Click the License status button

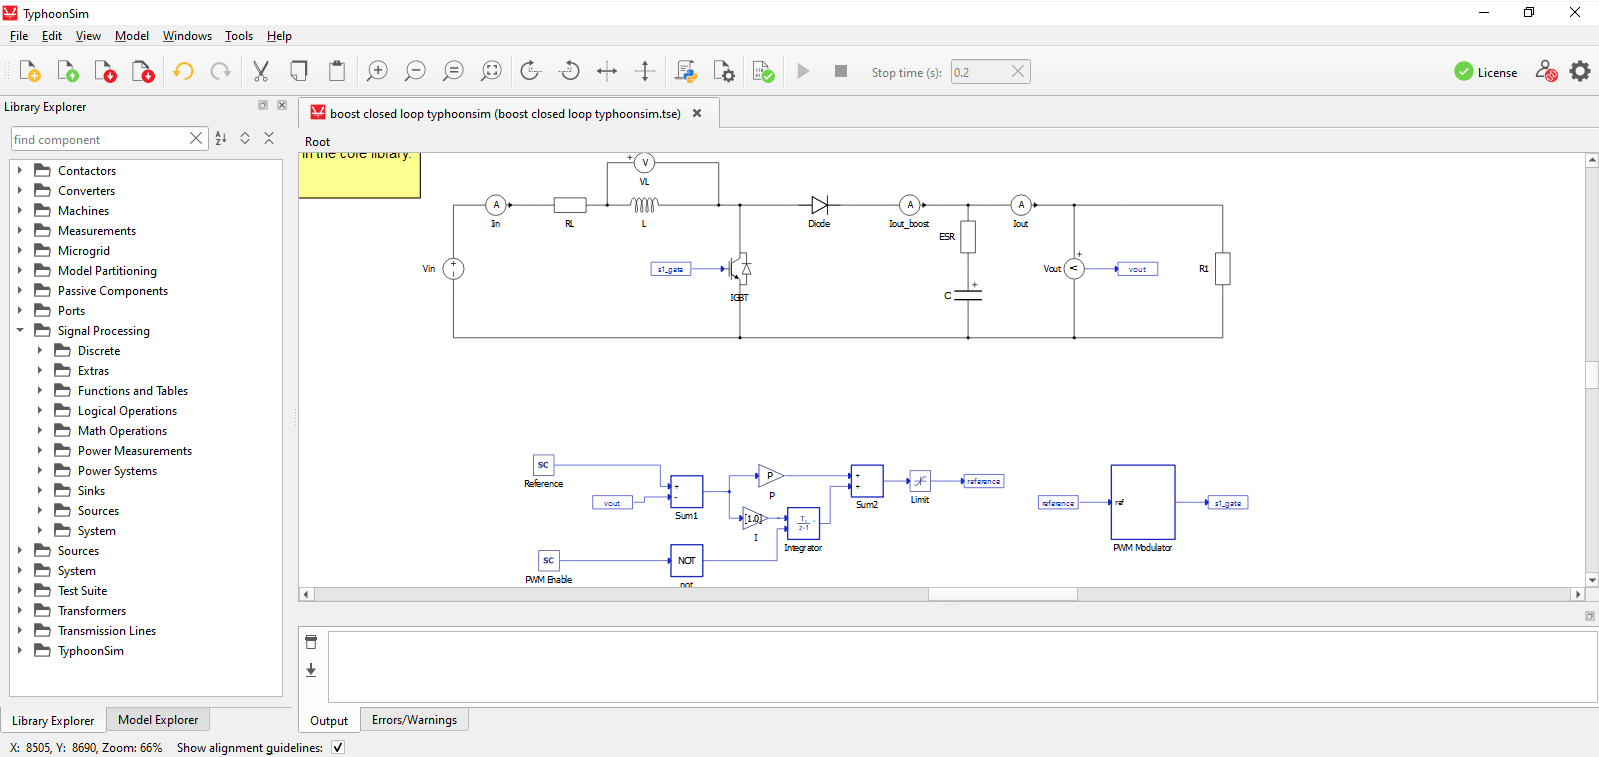point(1486,72)
